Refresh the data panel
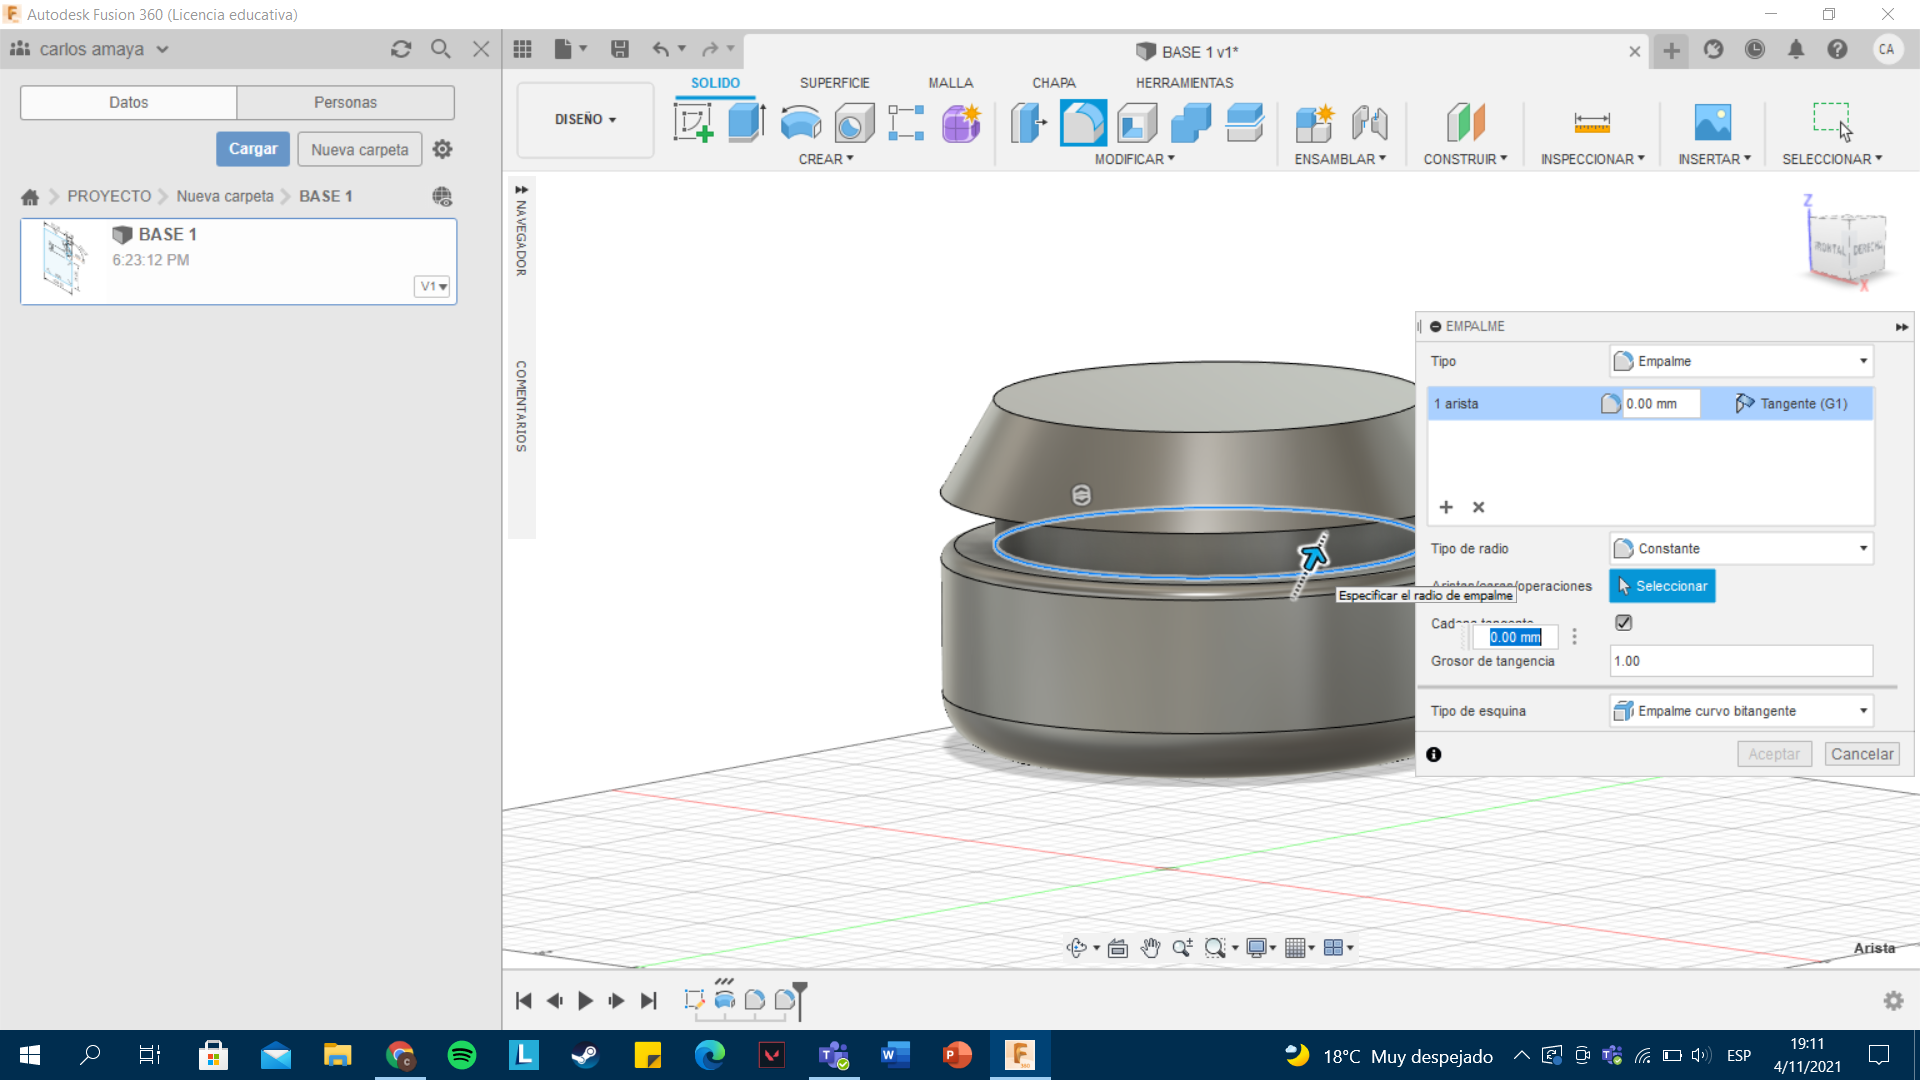Screen dimensions: 1920x1080 [x=401, y=49]
